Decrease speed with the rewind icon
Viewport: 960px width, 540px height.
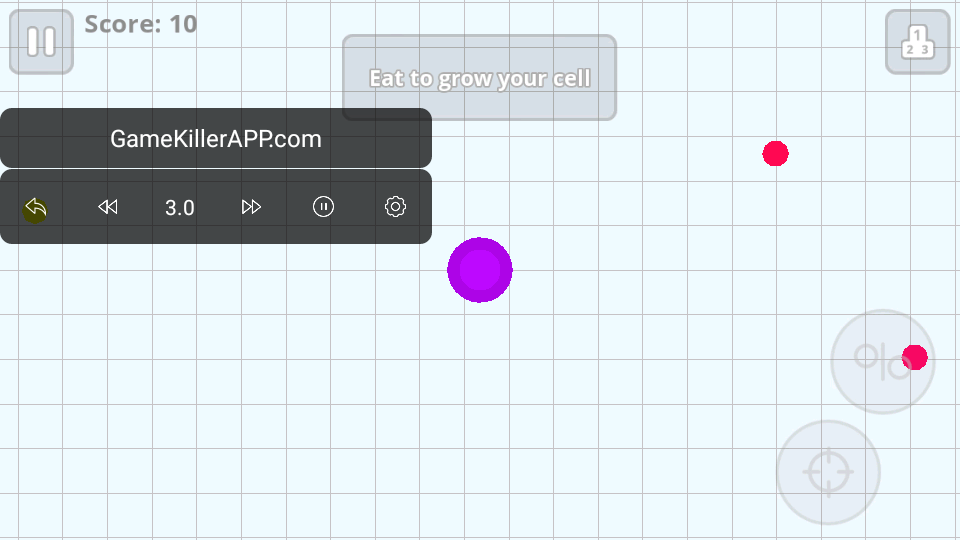(108, 207)
